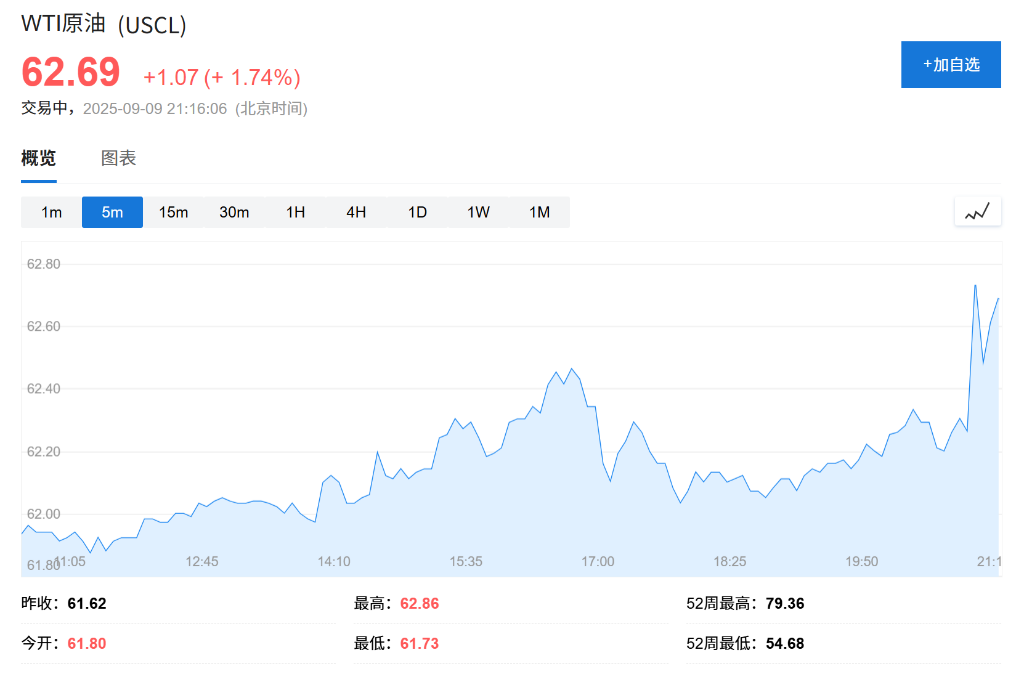Click the timestamp 2025-09-09 21:16:06
Screen dimensions: 1024x673
click(155, 108)
